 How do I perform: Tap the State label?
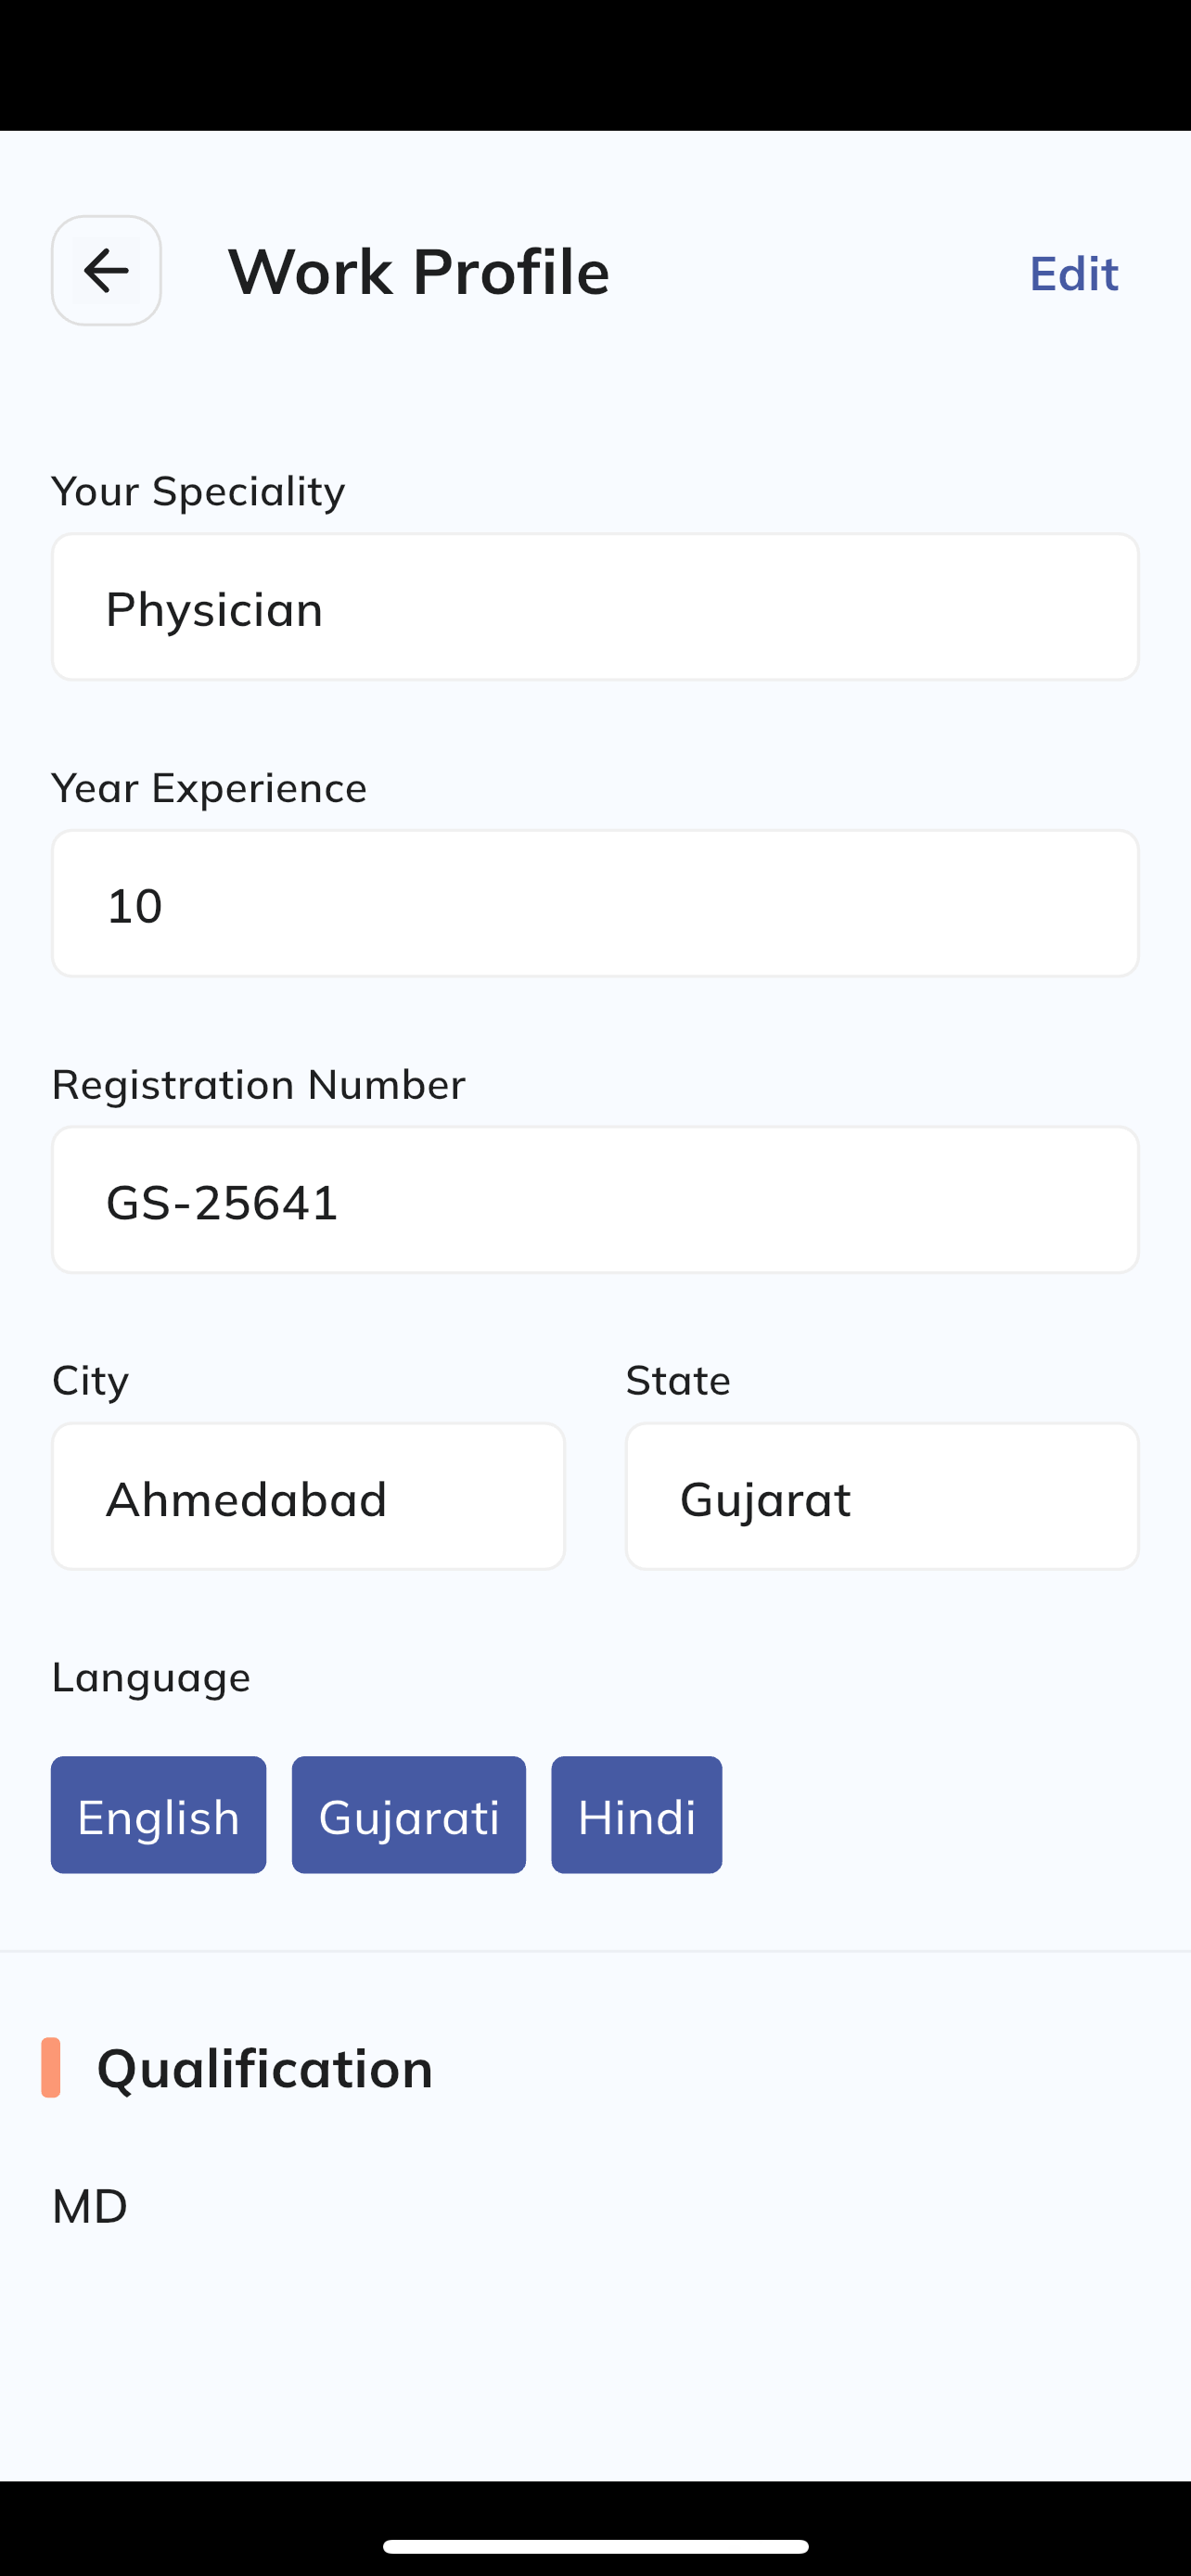pyautogui.click(x=678, y=1380)
